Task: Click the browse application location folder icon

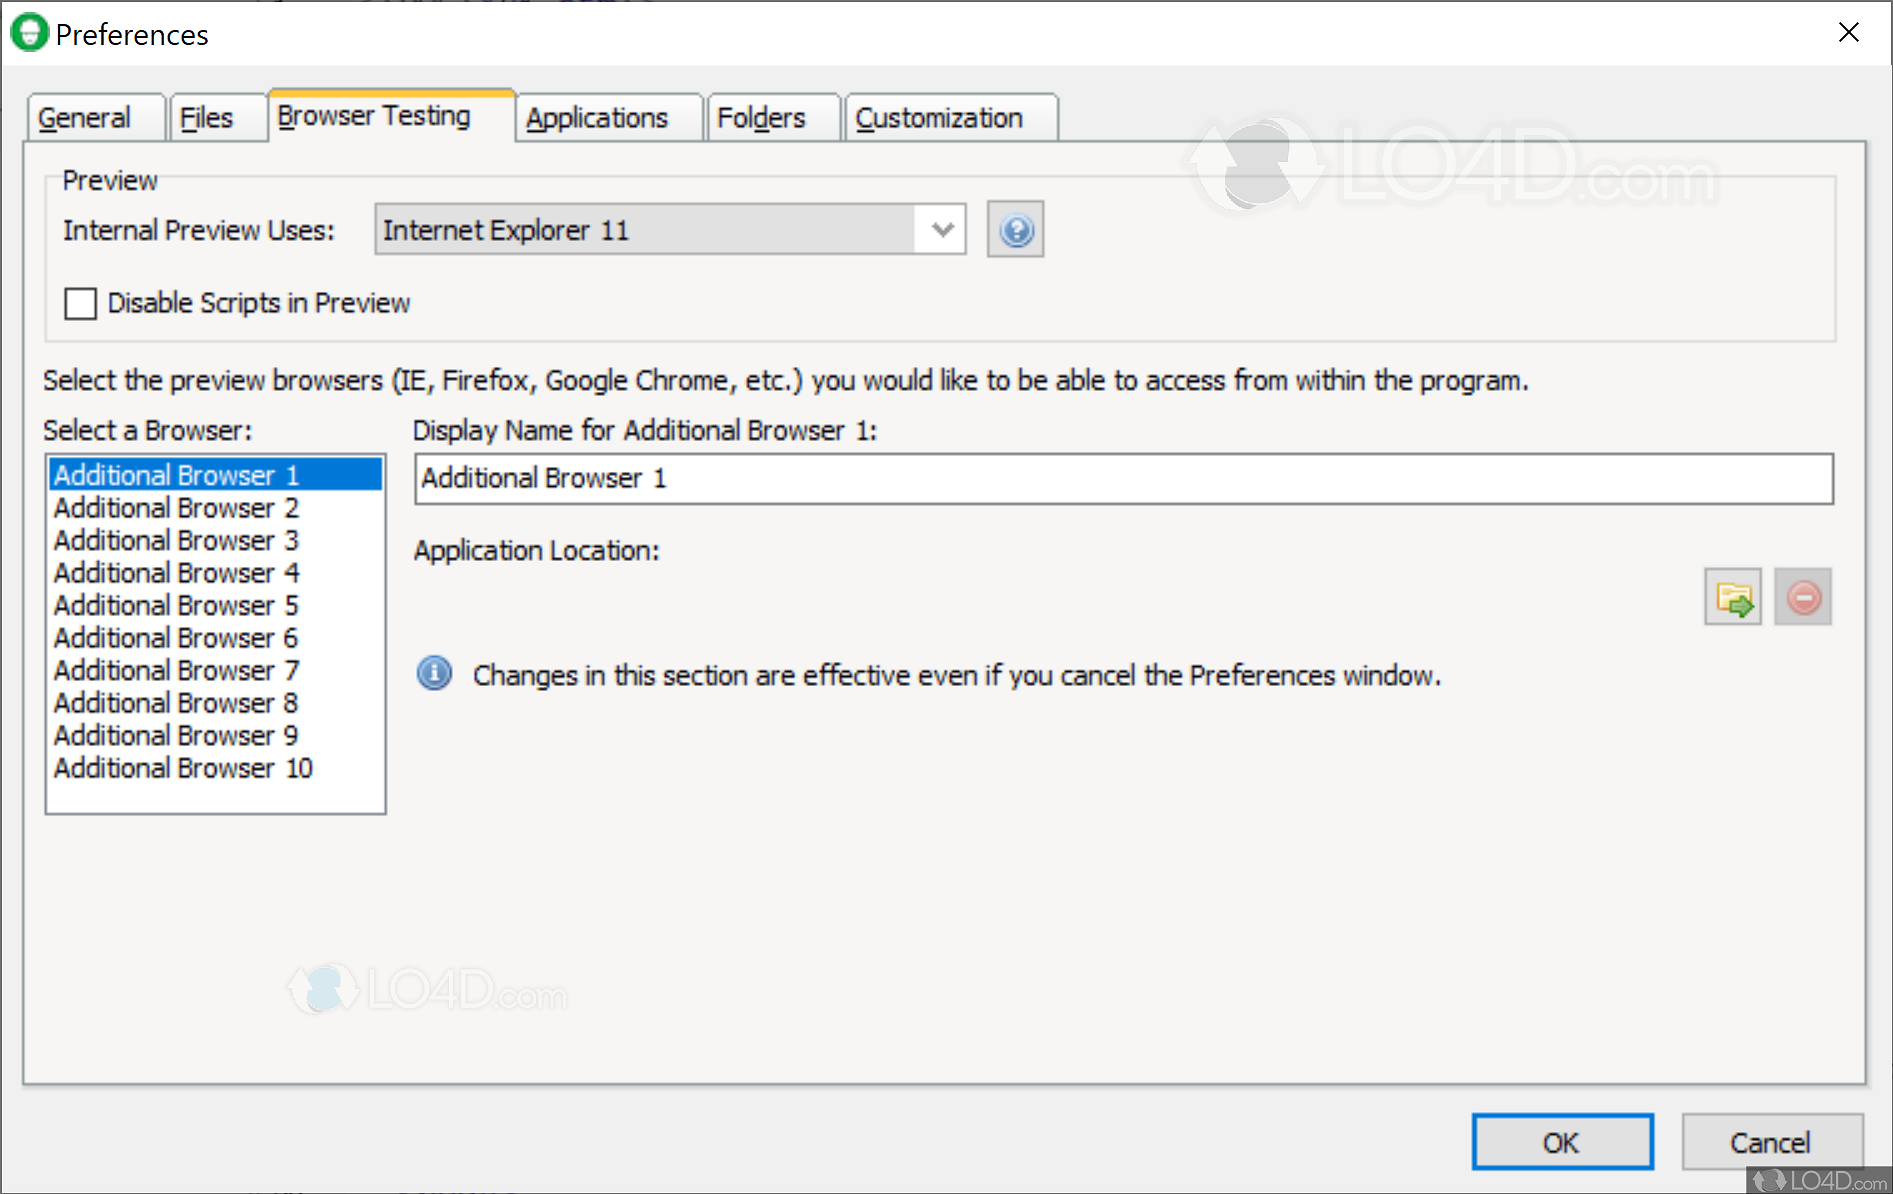Action: 1732,597
